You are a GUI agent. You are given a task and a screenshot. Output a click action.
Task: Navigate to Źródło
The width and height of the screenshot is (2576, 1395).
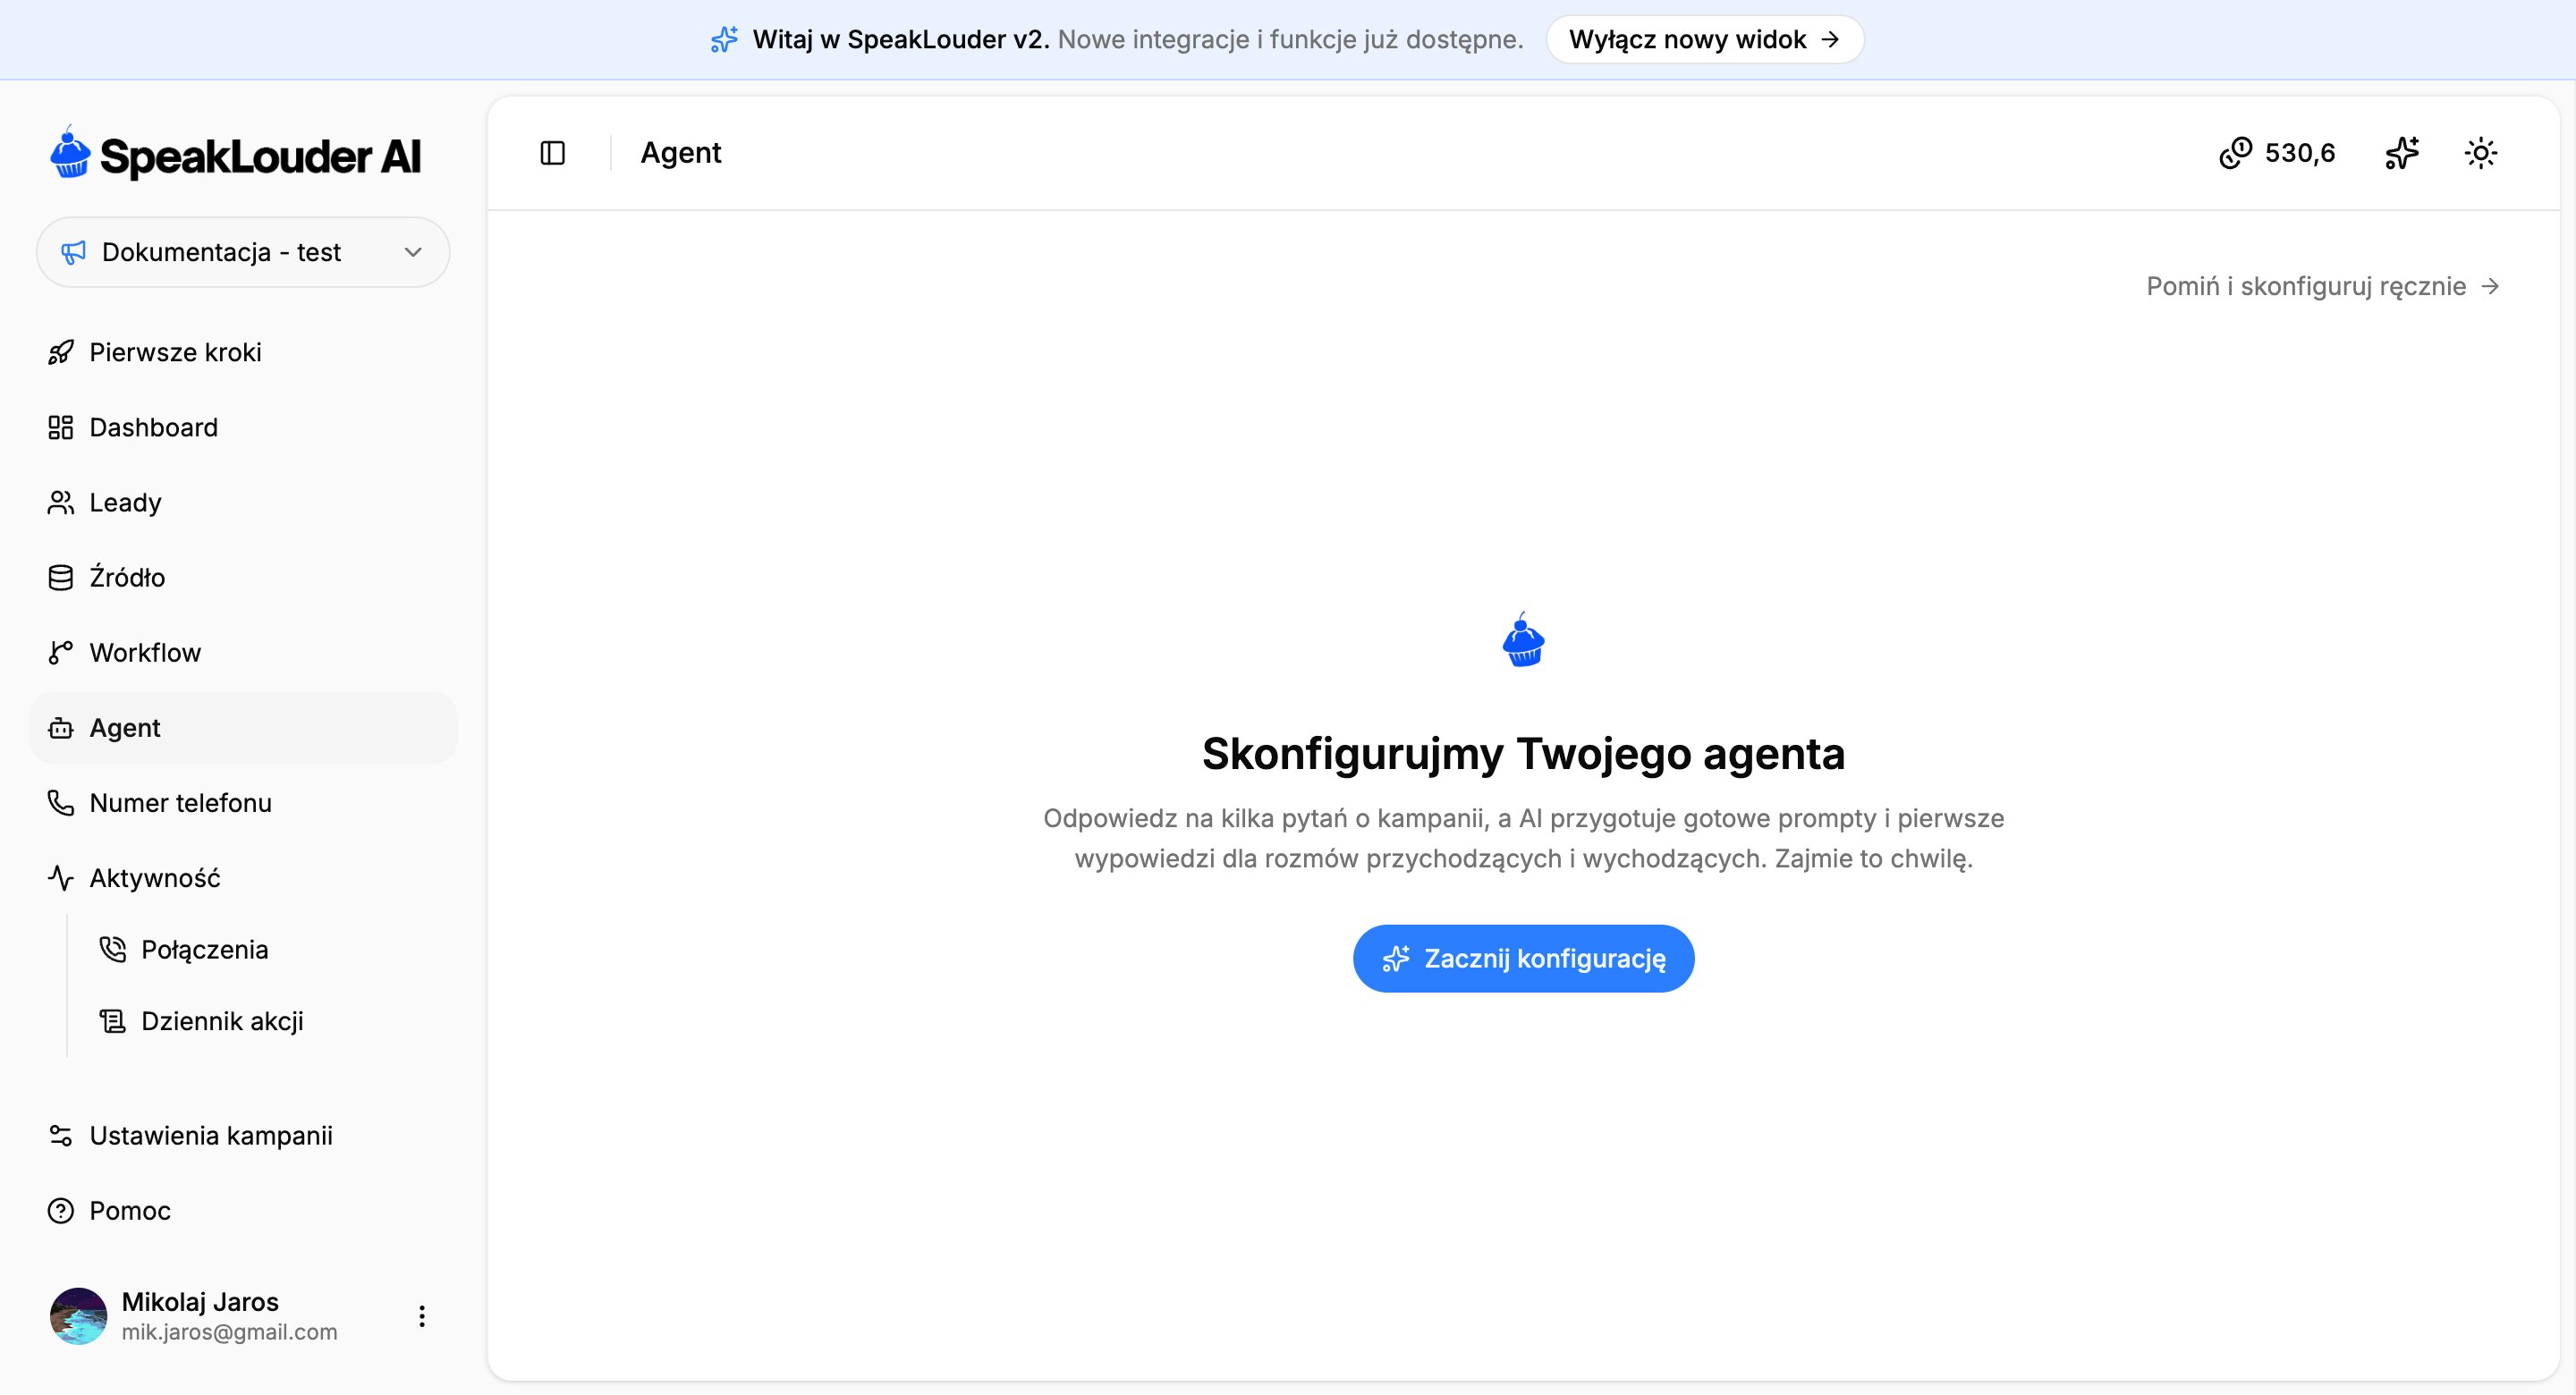tap(243, 577)
